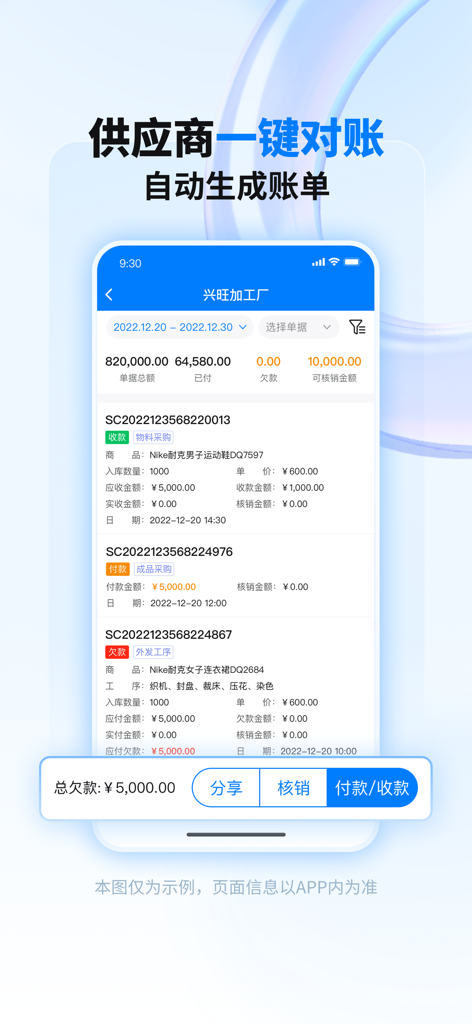Open order SC2022123568220013
The height and width of the screenshot is (1024, 472).
click(168, 420)
